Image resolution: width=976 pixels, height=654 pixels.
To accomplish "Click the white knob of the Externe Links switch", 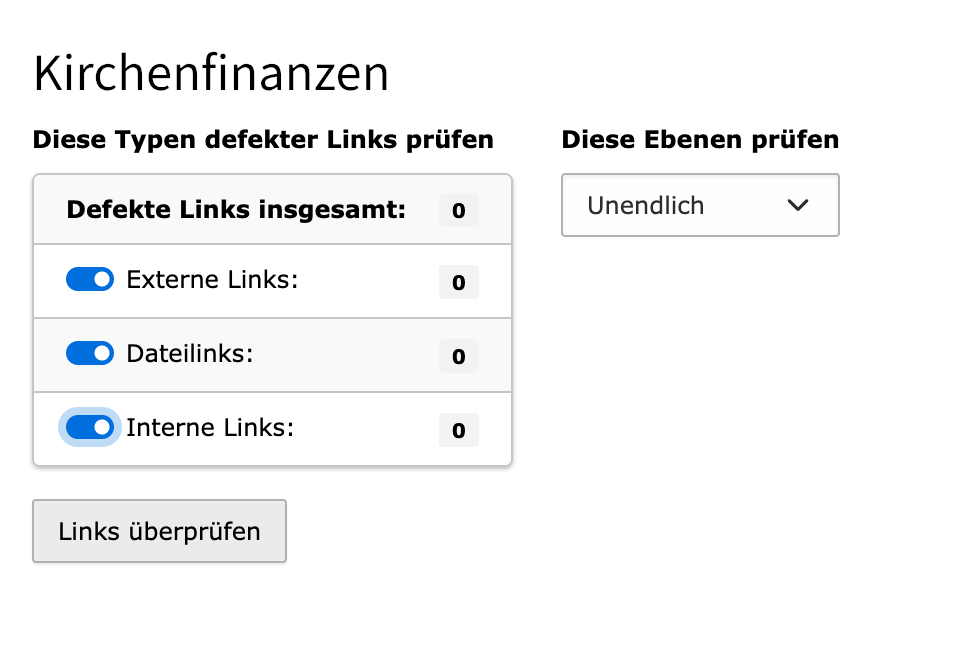I will pyautogui.click(x=102, y=280).
